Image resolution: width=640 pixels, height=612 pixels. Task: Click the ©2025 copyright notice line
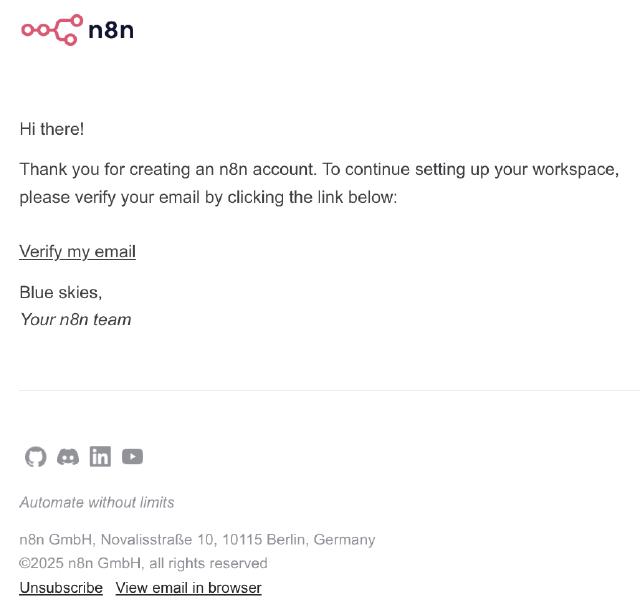coord(143,563)
